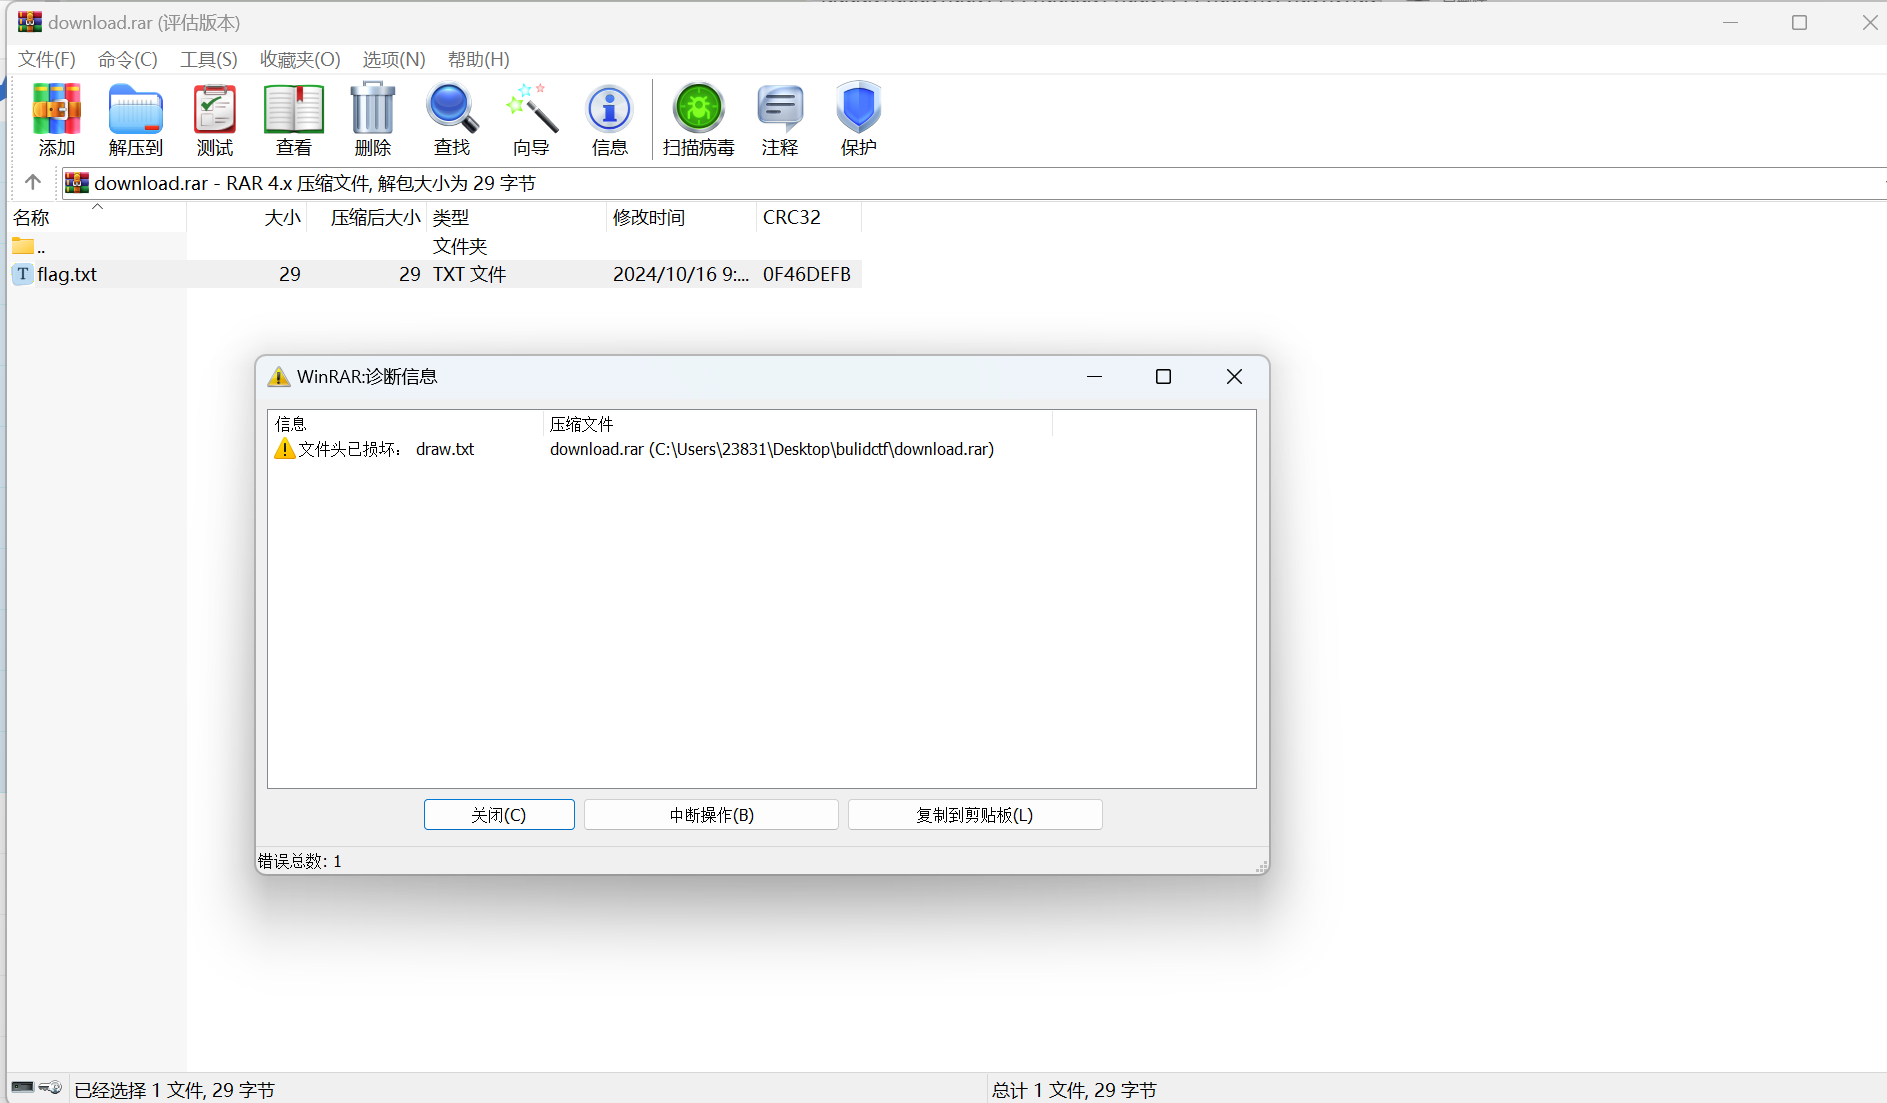Click the archive icon in address bar
This screenshot has width=1887, height=1103.
[x=77, y=182]
